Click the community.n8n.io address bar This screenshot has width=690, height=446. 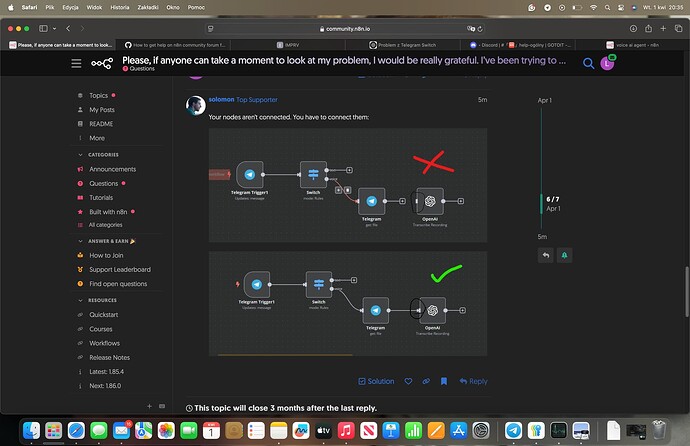tap(345, 29)
